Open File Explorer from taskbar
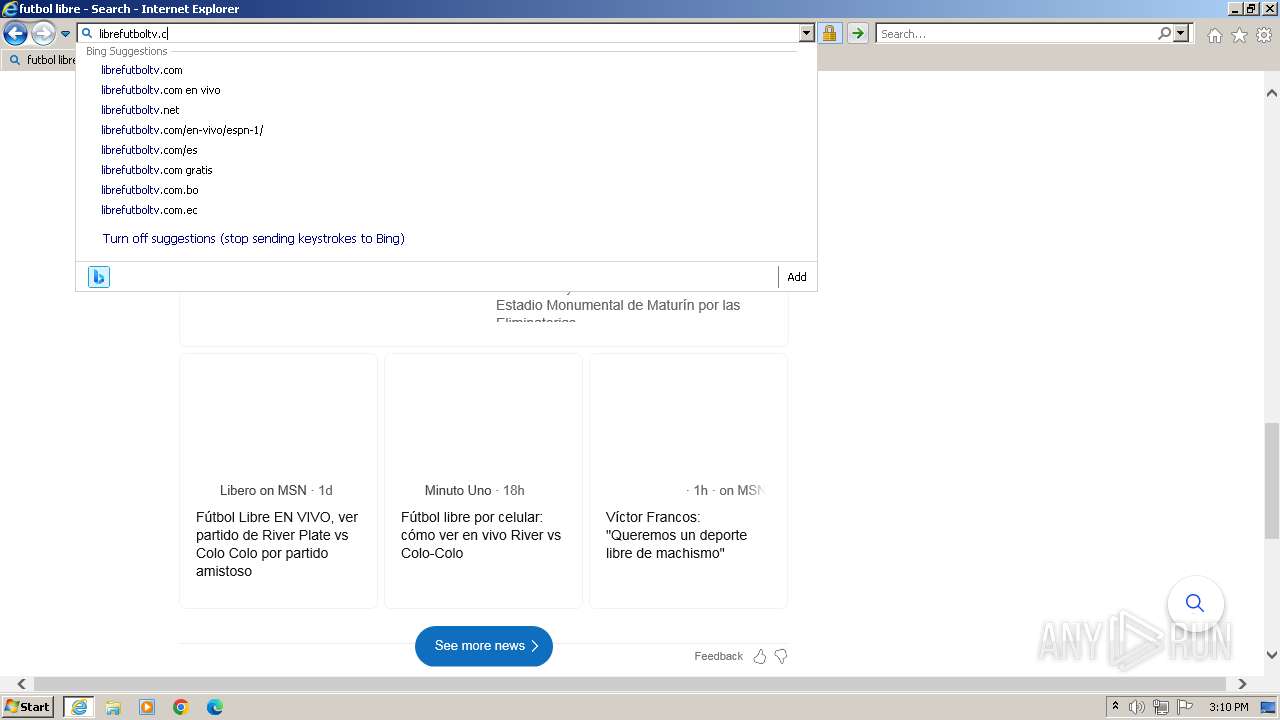 tap(113, 707)
